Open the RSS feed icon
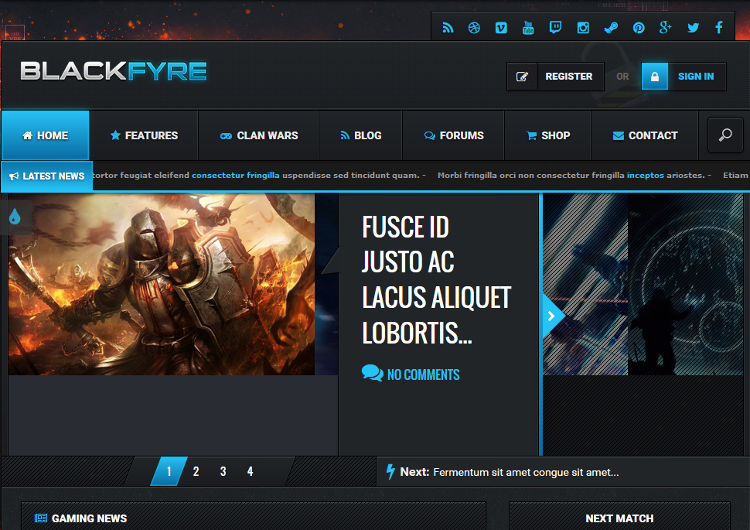The image size is (750, 530). pos(448,28)
